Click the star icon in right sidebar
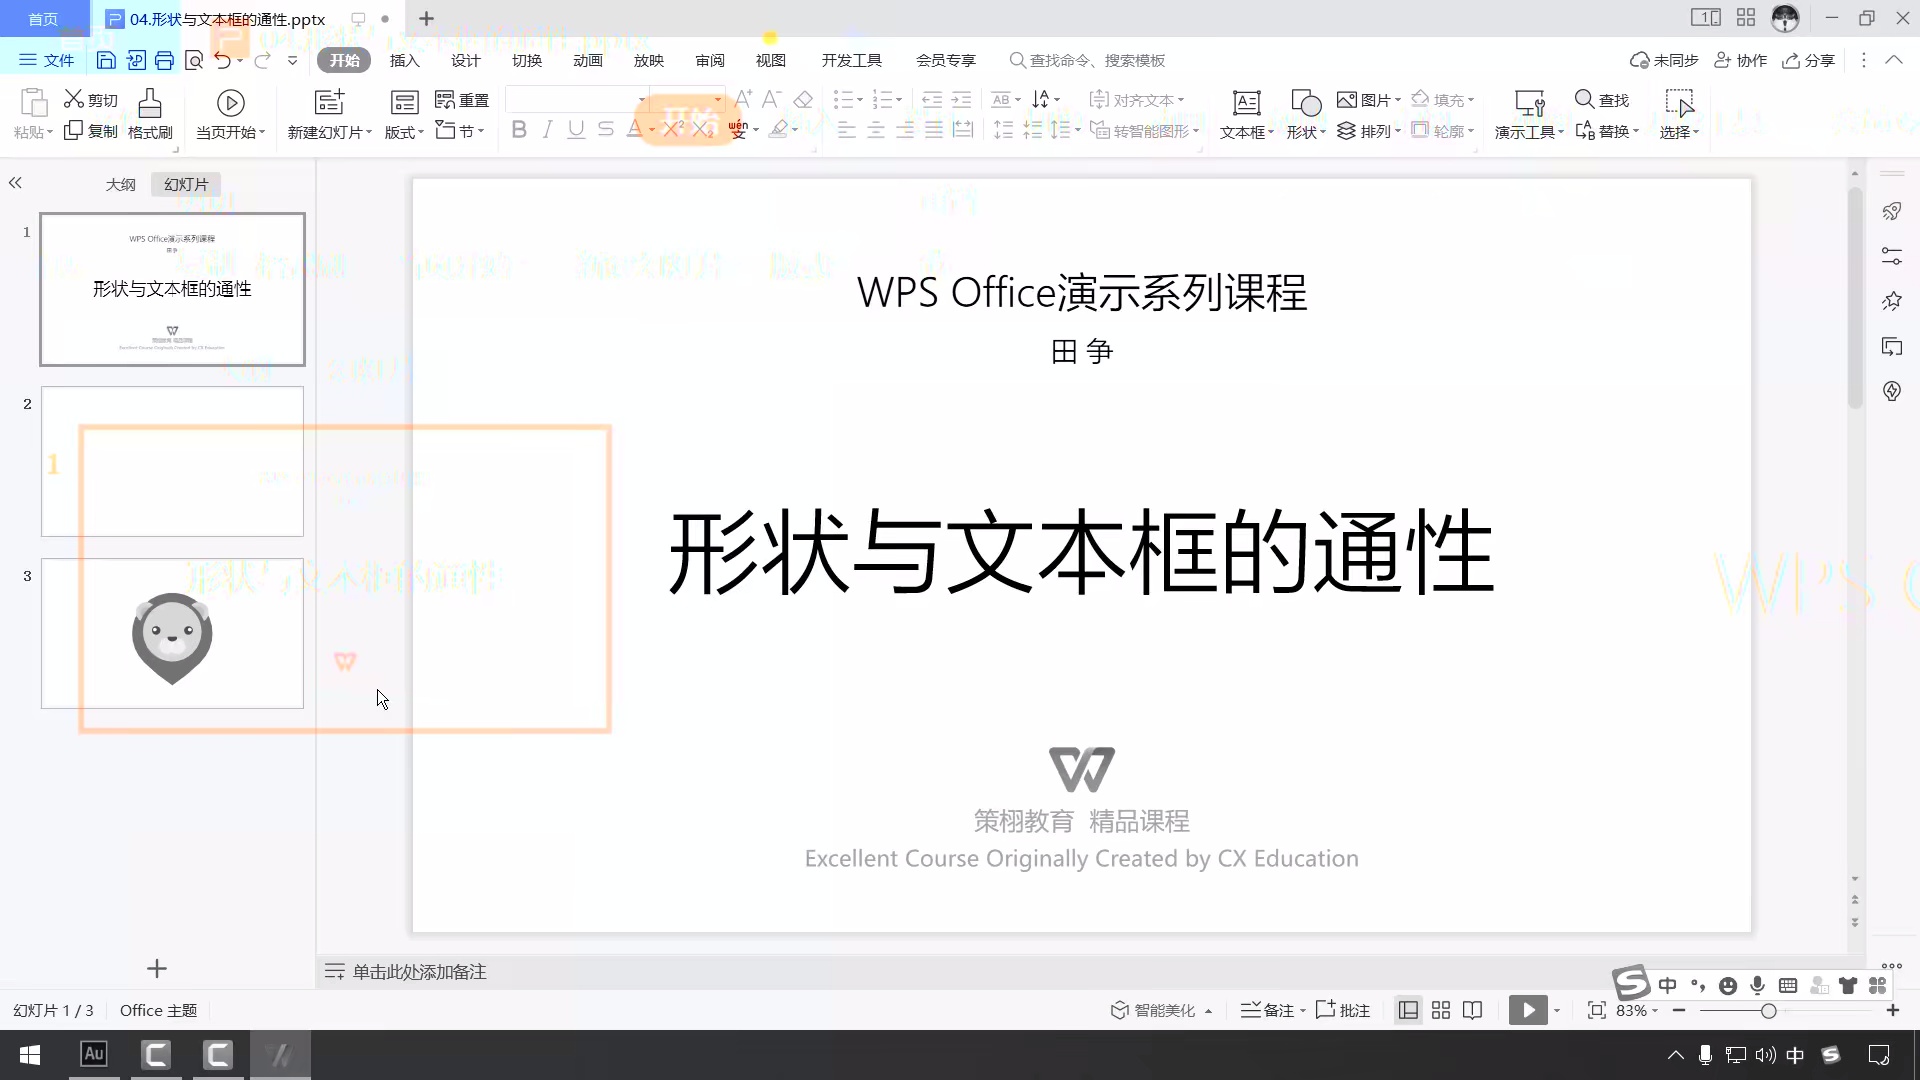This screenshot has width=1920, height=1080. point(1892,301)
